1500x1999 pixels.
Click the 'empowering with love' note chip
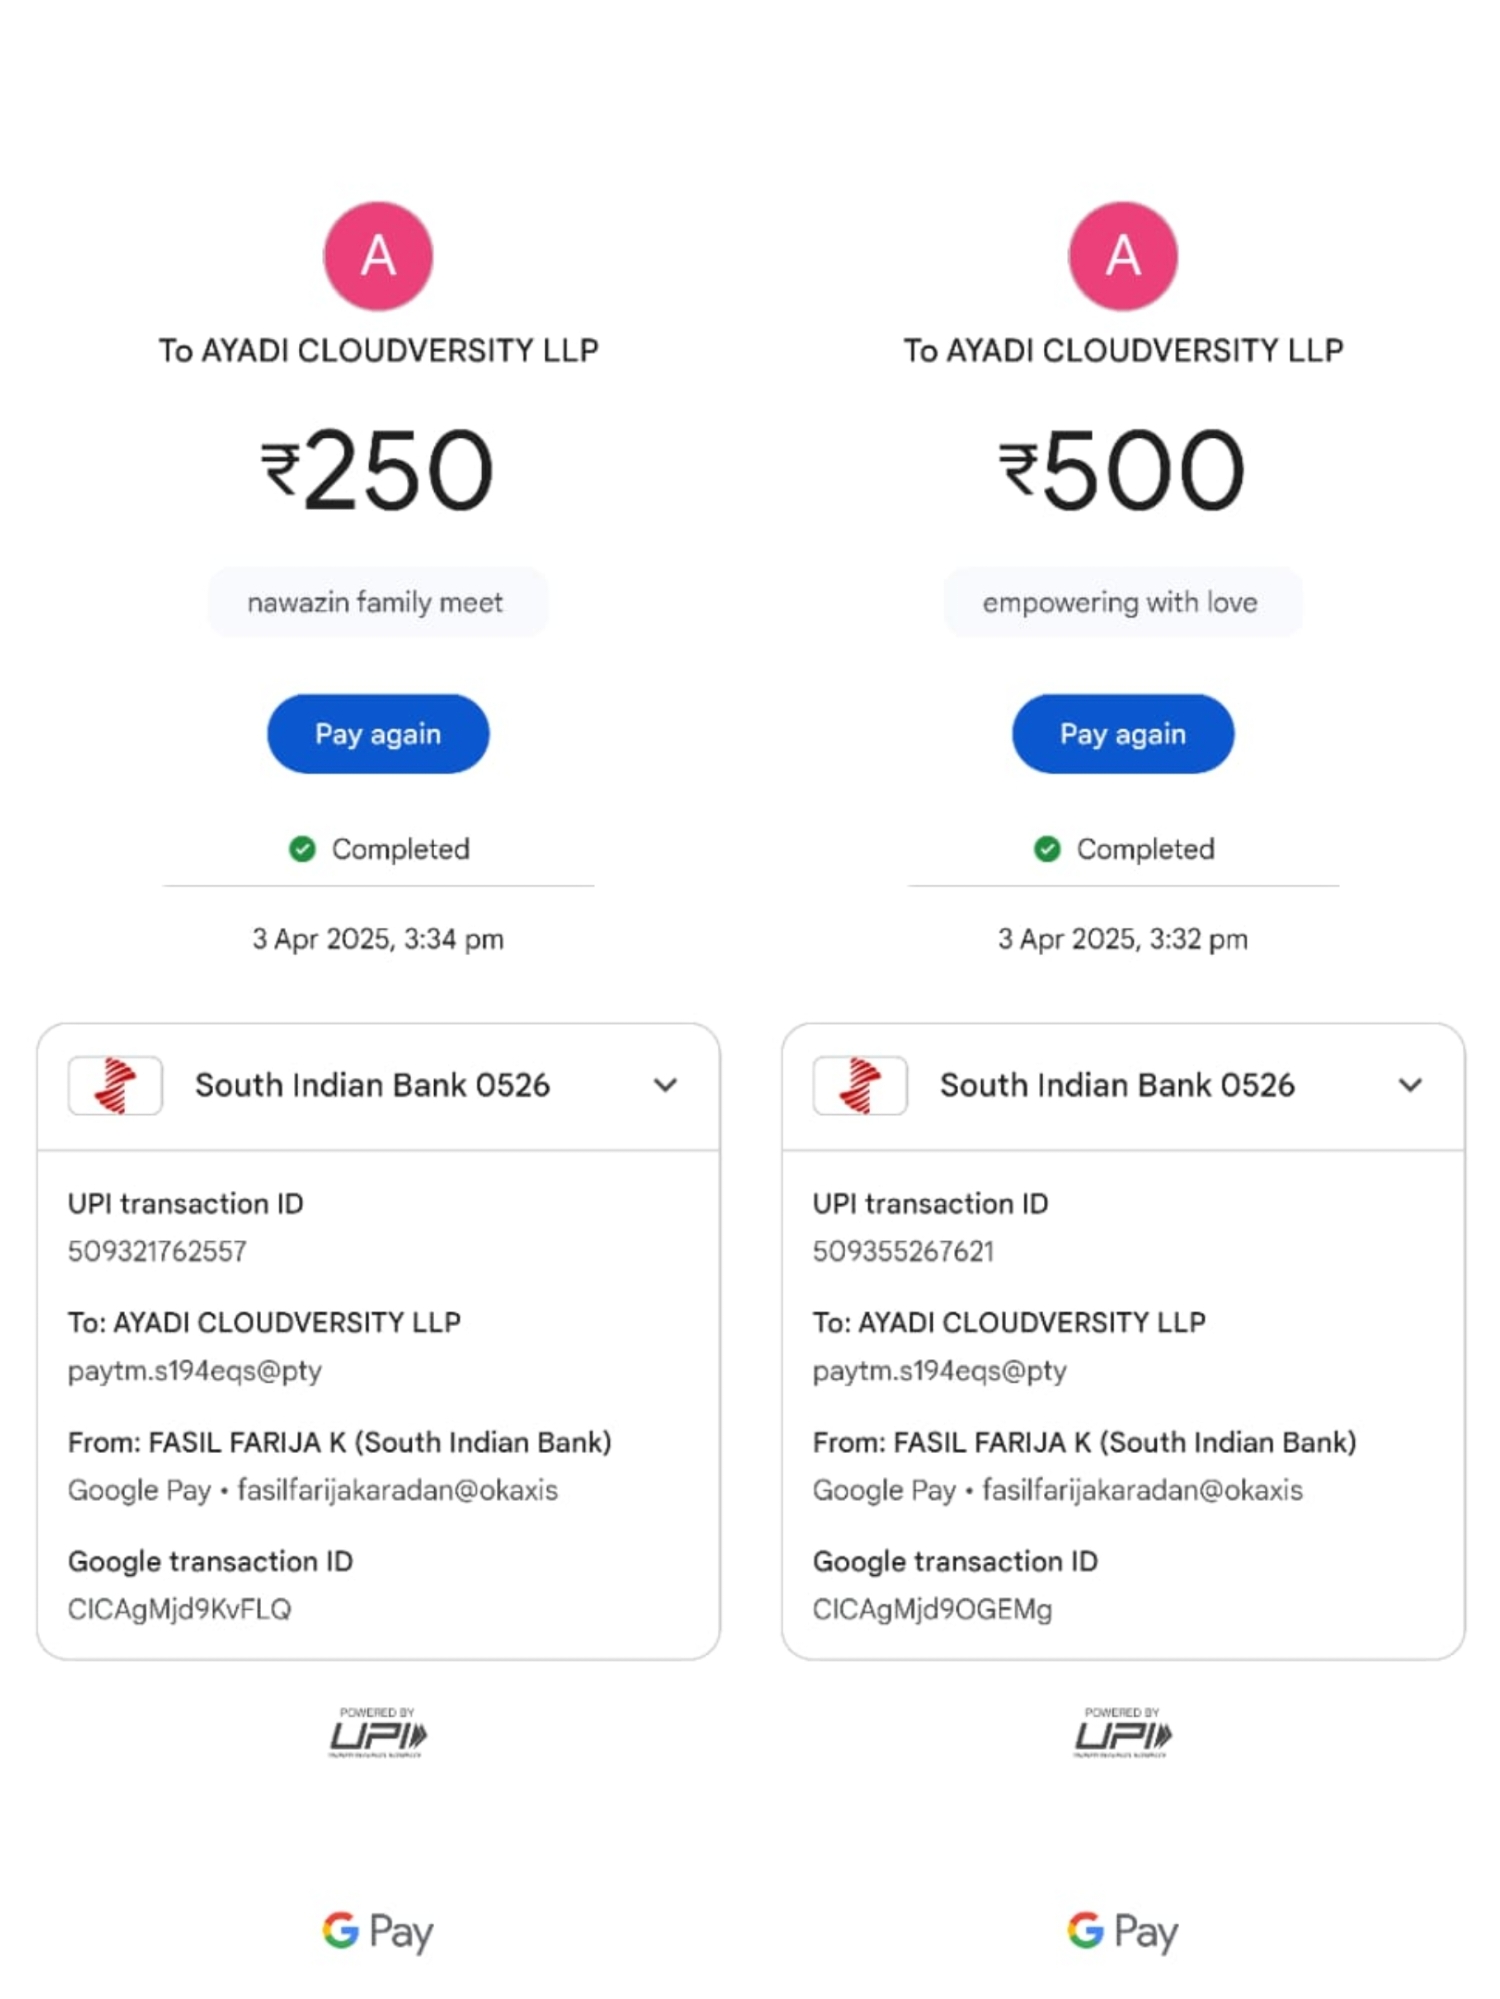(x=1121, y=602)
